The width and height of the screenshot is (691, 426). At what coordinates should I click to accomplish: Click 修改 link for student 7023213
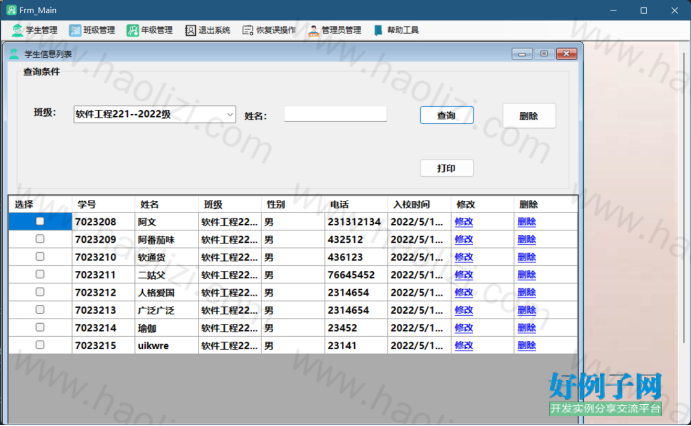pos(464,310)
